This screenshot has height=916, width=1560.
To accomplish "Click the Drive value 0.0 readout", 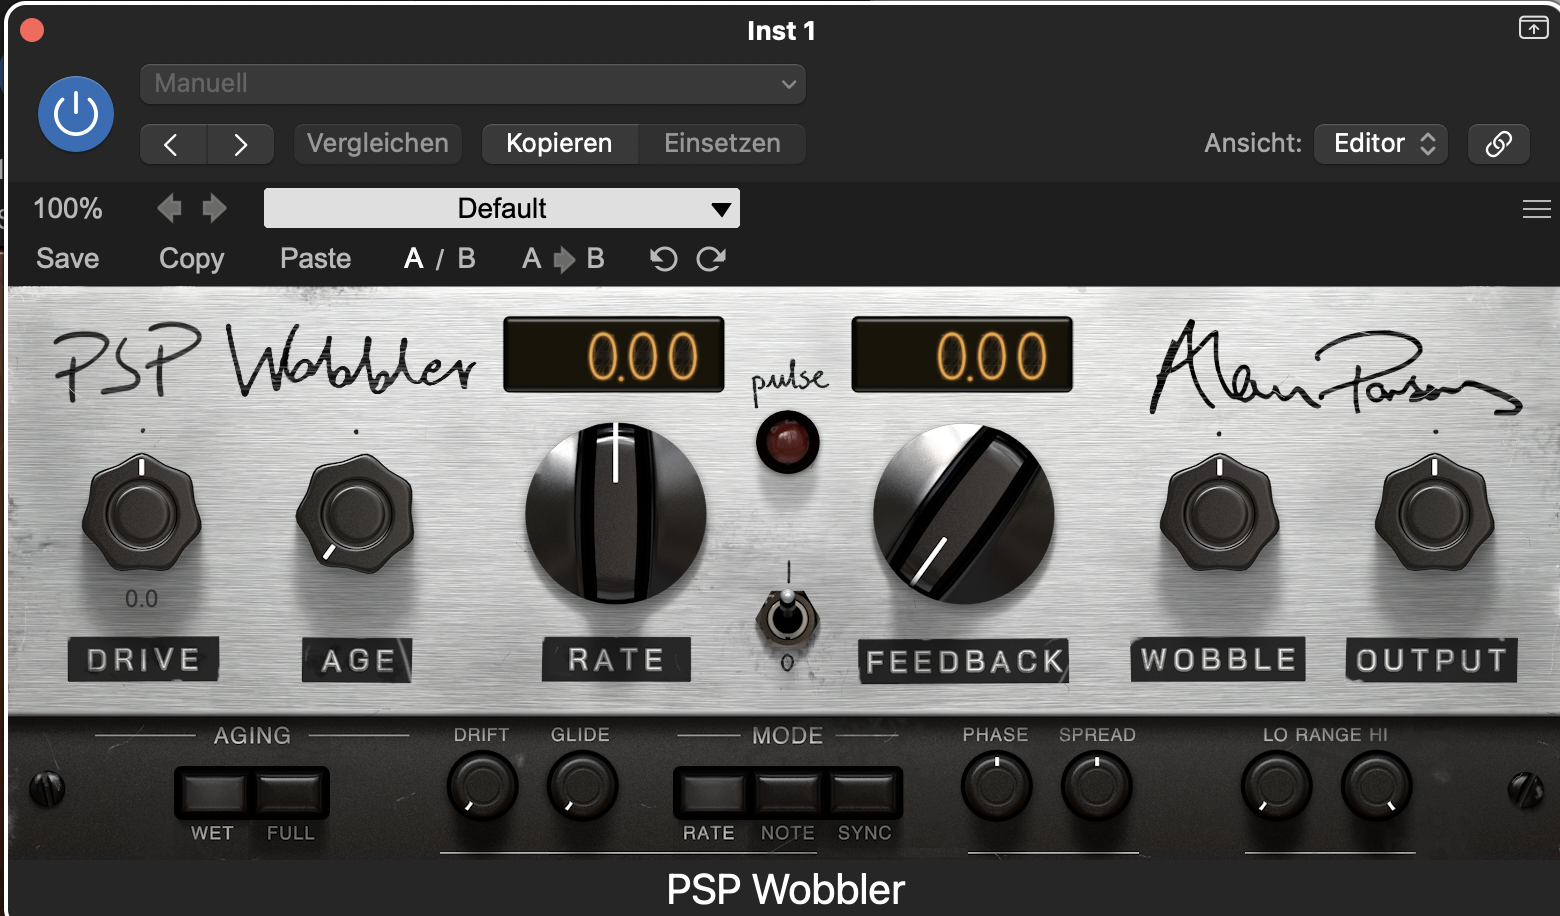I will (x=141, y=599).
